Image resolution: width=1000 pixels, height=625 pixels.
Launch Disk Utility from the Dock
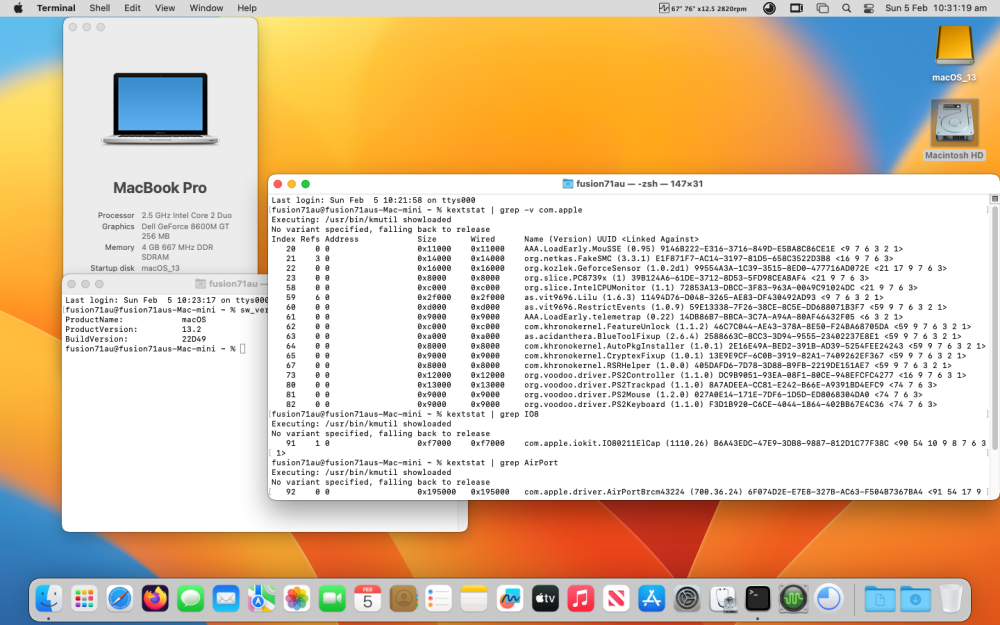click(722, 599)
